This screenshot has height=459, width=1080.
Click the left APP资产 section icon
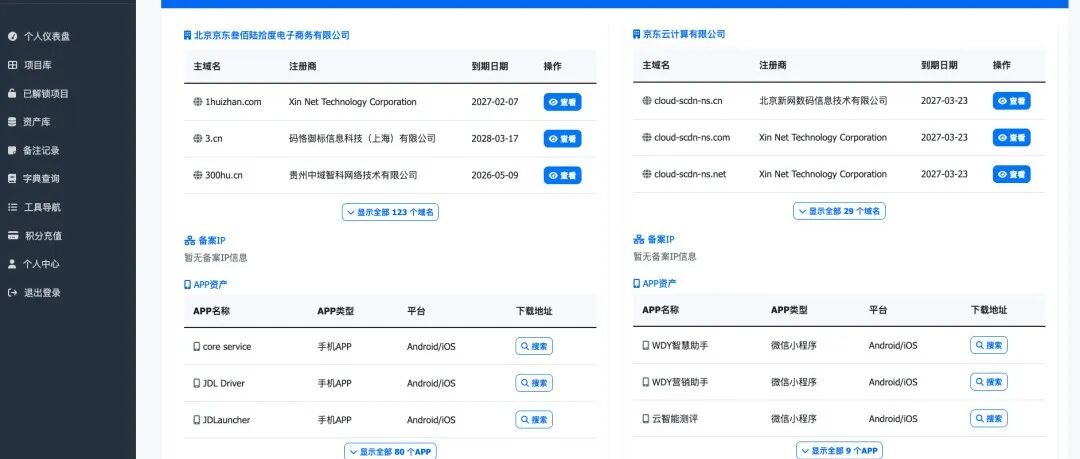point(187,284)
